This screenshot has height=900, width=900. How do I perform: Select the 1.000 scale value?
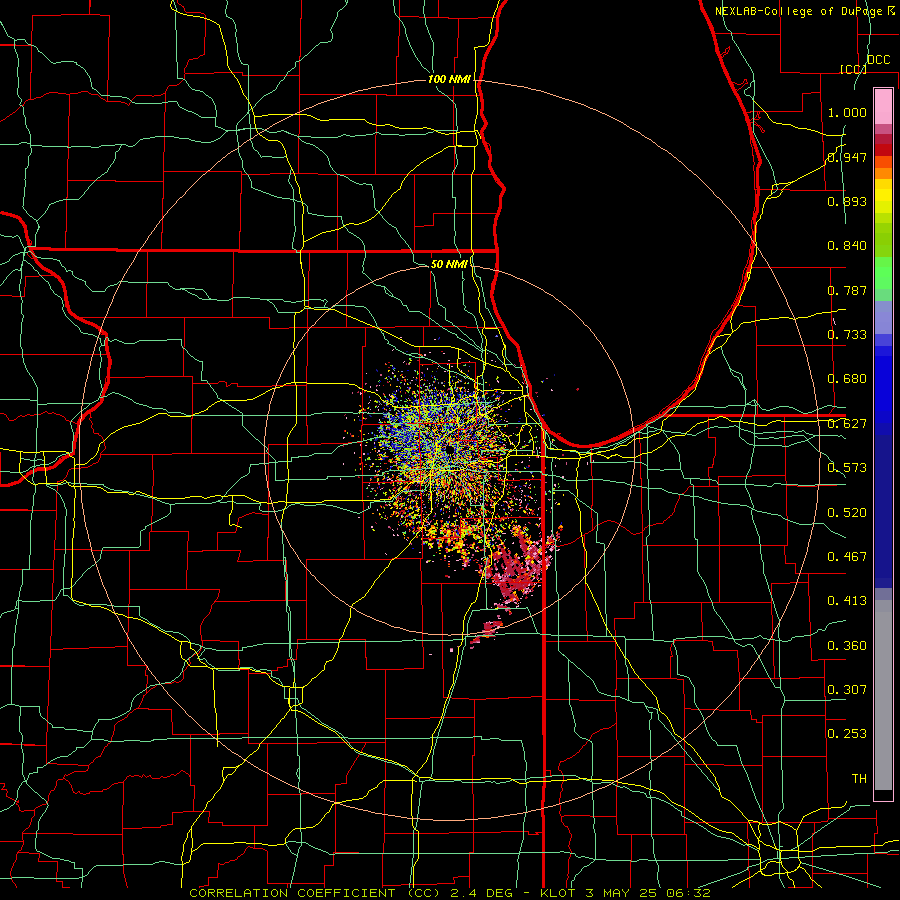847,112
